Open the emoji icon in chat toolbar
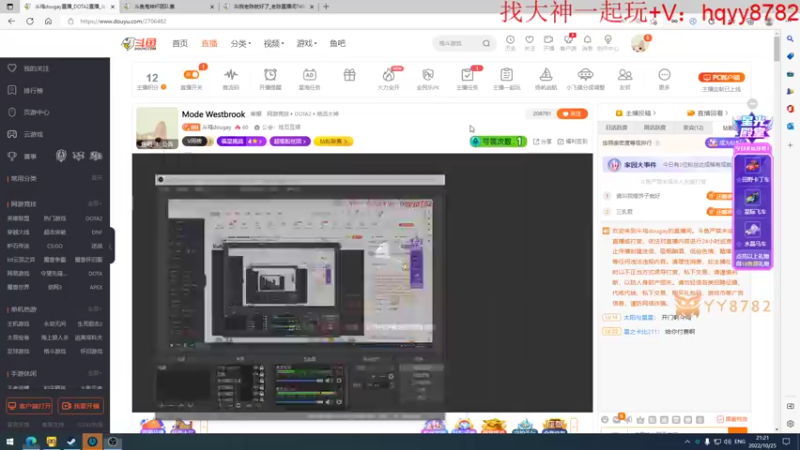The image size is (800, 450). (605, 419)
